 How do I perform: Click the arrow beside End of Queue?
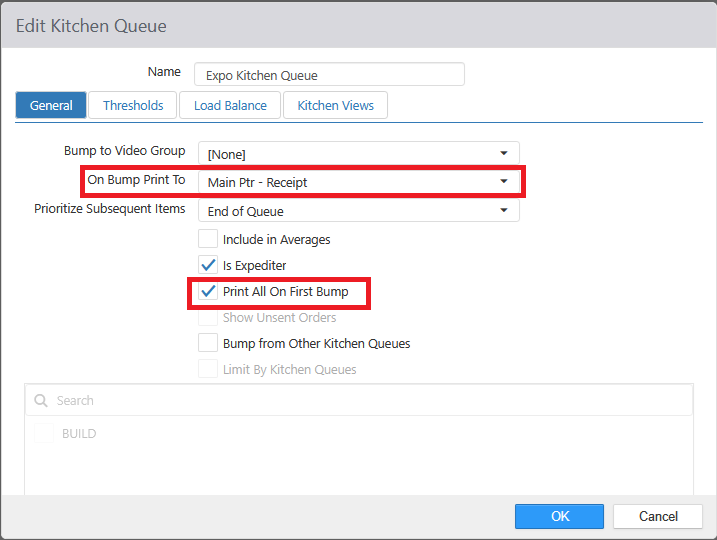coord(503,210)
